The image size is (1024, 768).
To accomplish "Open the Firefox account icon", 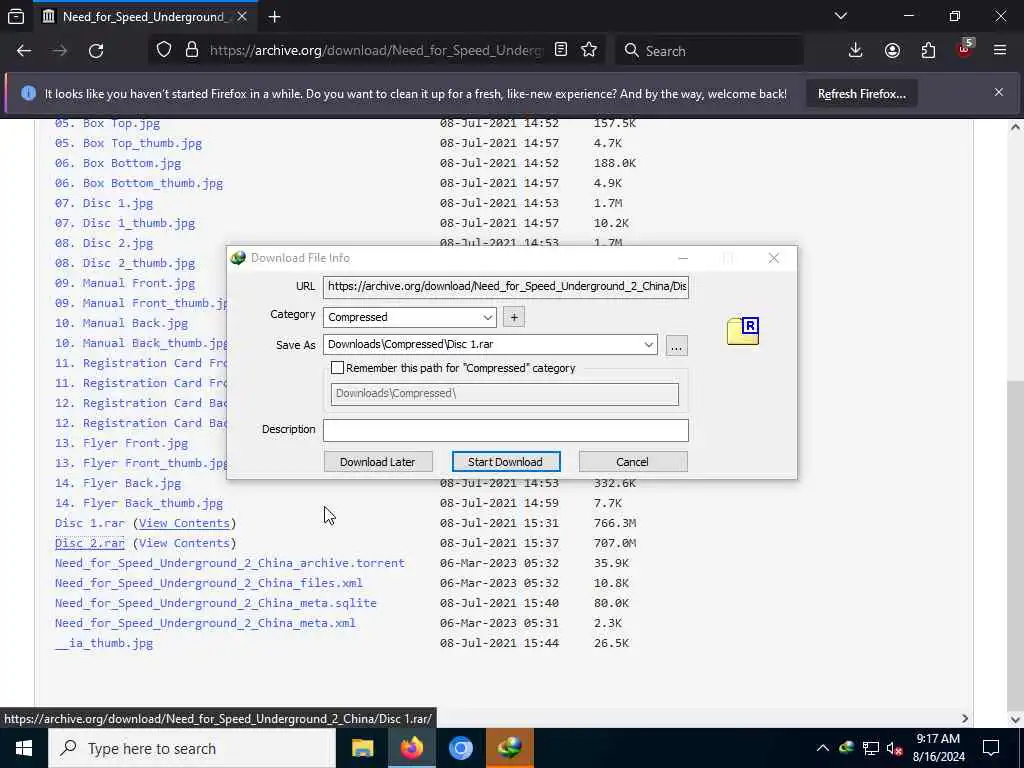I will (x=892, y=50).
